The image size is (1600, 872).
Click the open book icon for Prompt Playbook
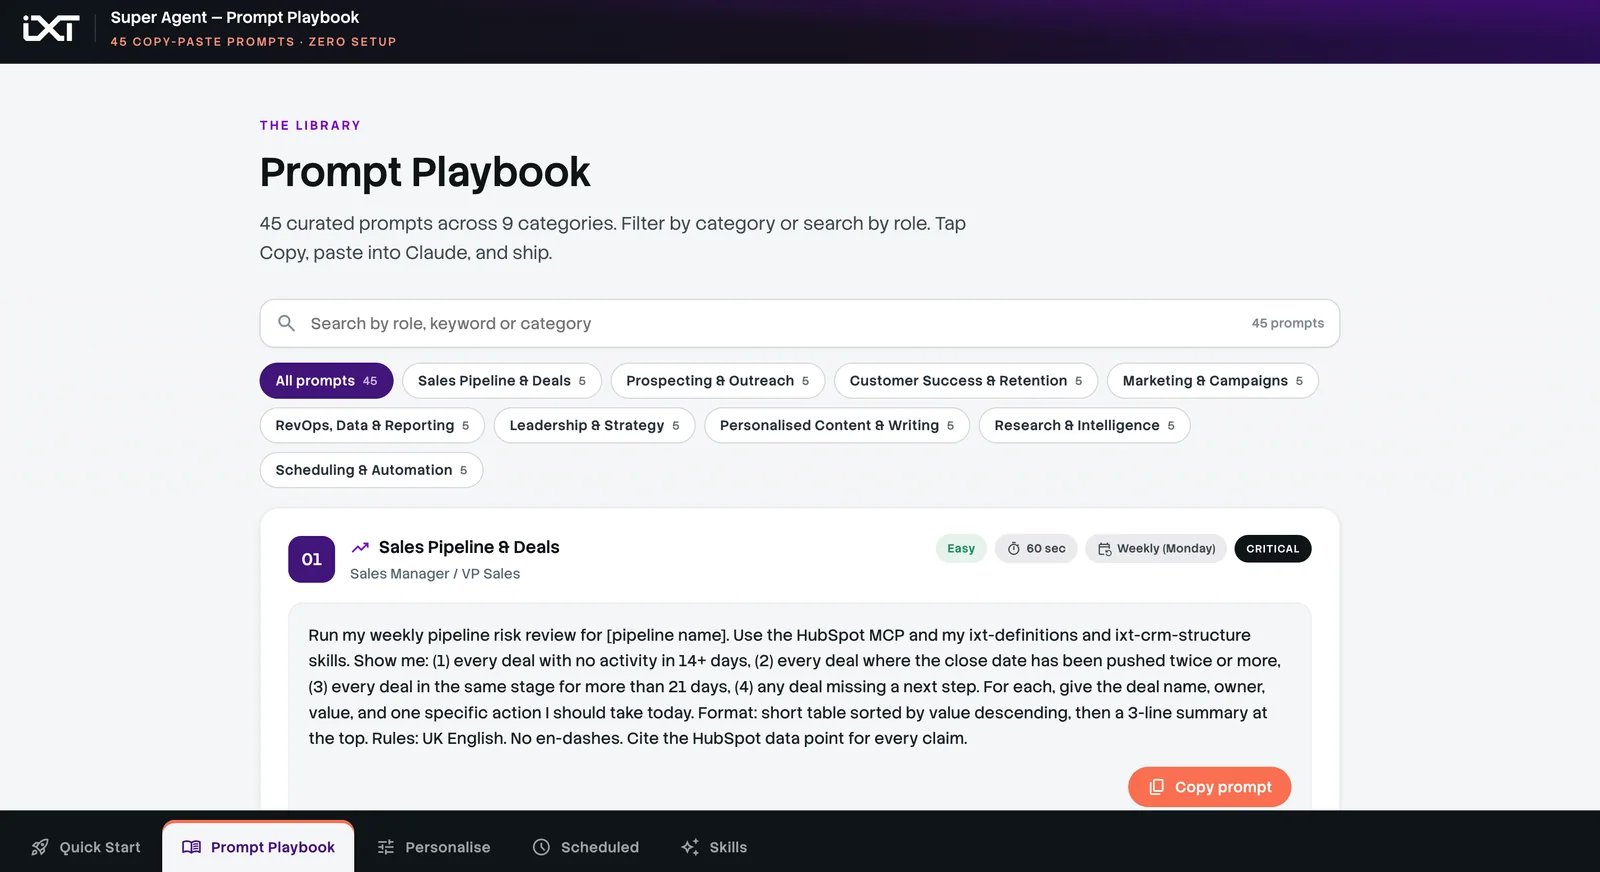[x=191, y=847]
